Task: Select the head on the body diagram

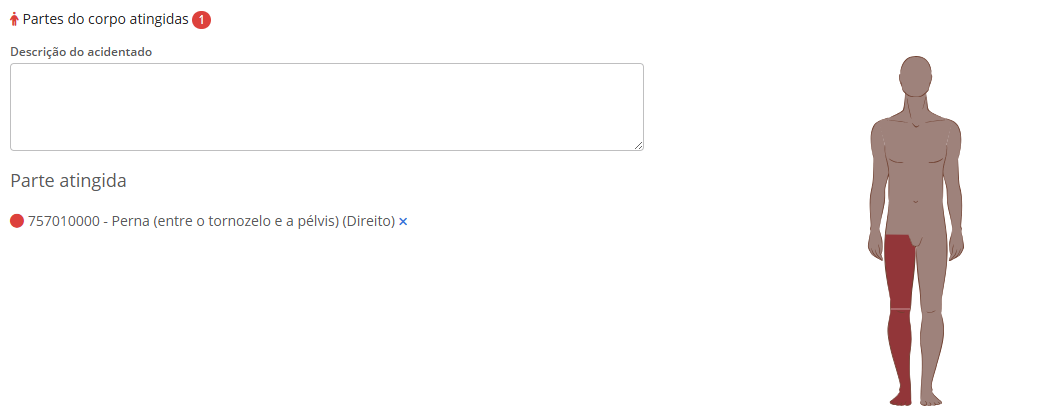Action: pyautogui.click(x=915, y=76)
